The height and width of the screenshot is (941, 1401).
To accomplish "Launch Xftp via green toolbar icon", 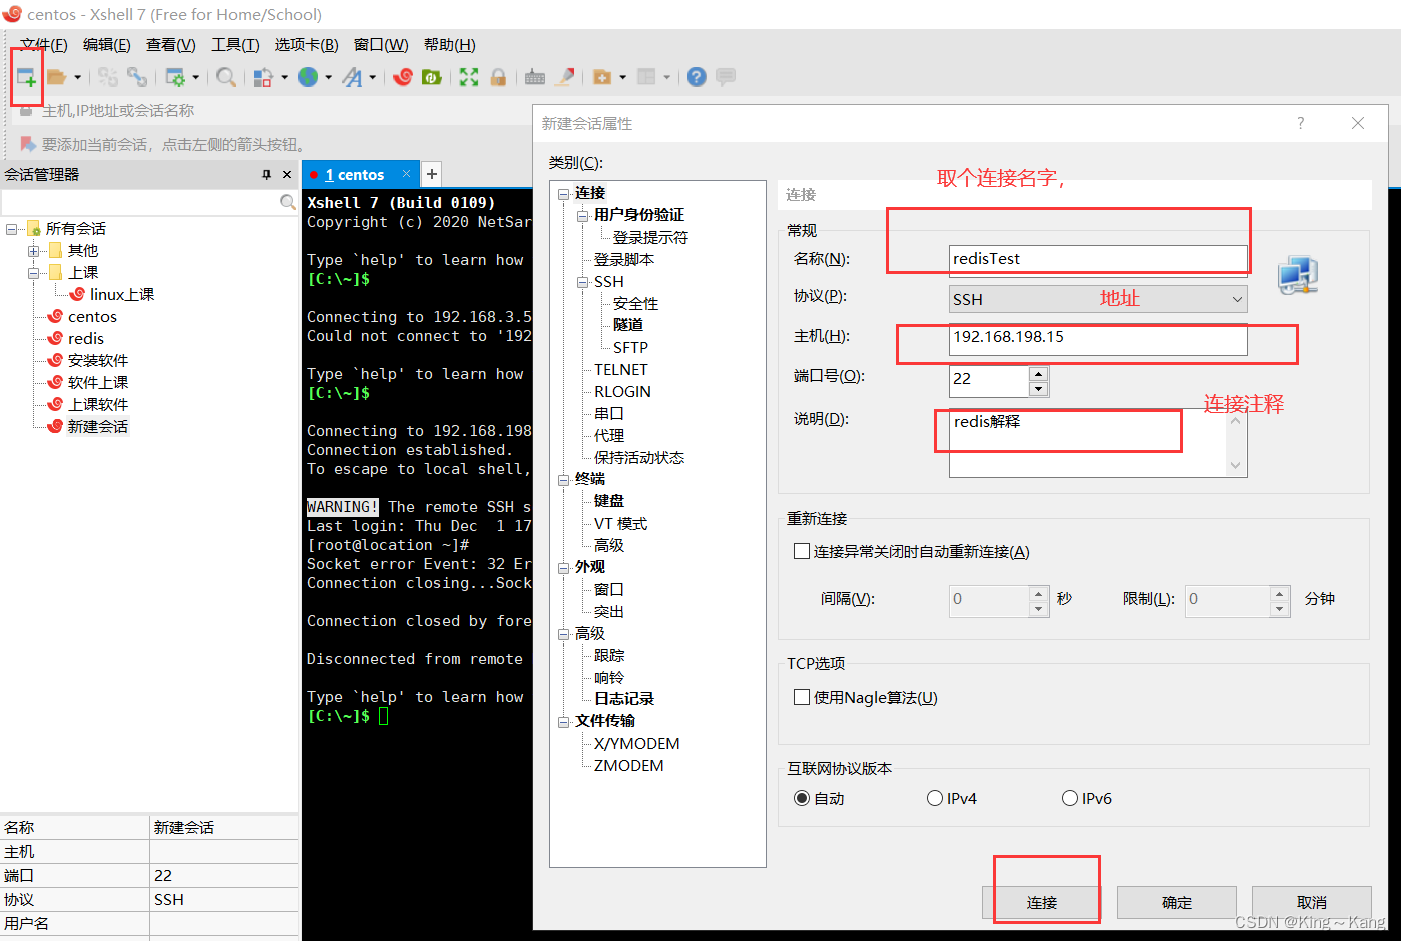I will pyautogui.click(x=432, y=77).
